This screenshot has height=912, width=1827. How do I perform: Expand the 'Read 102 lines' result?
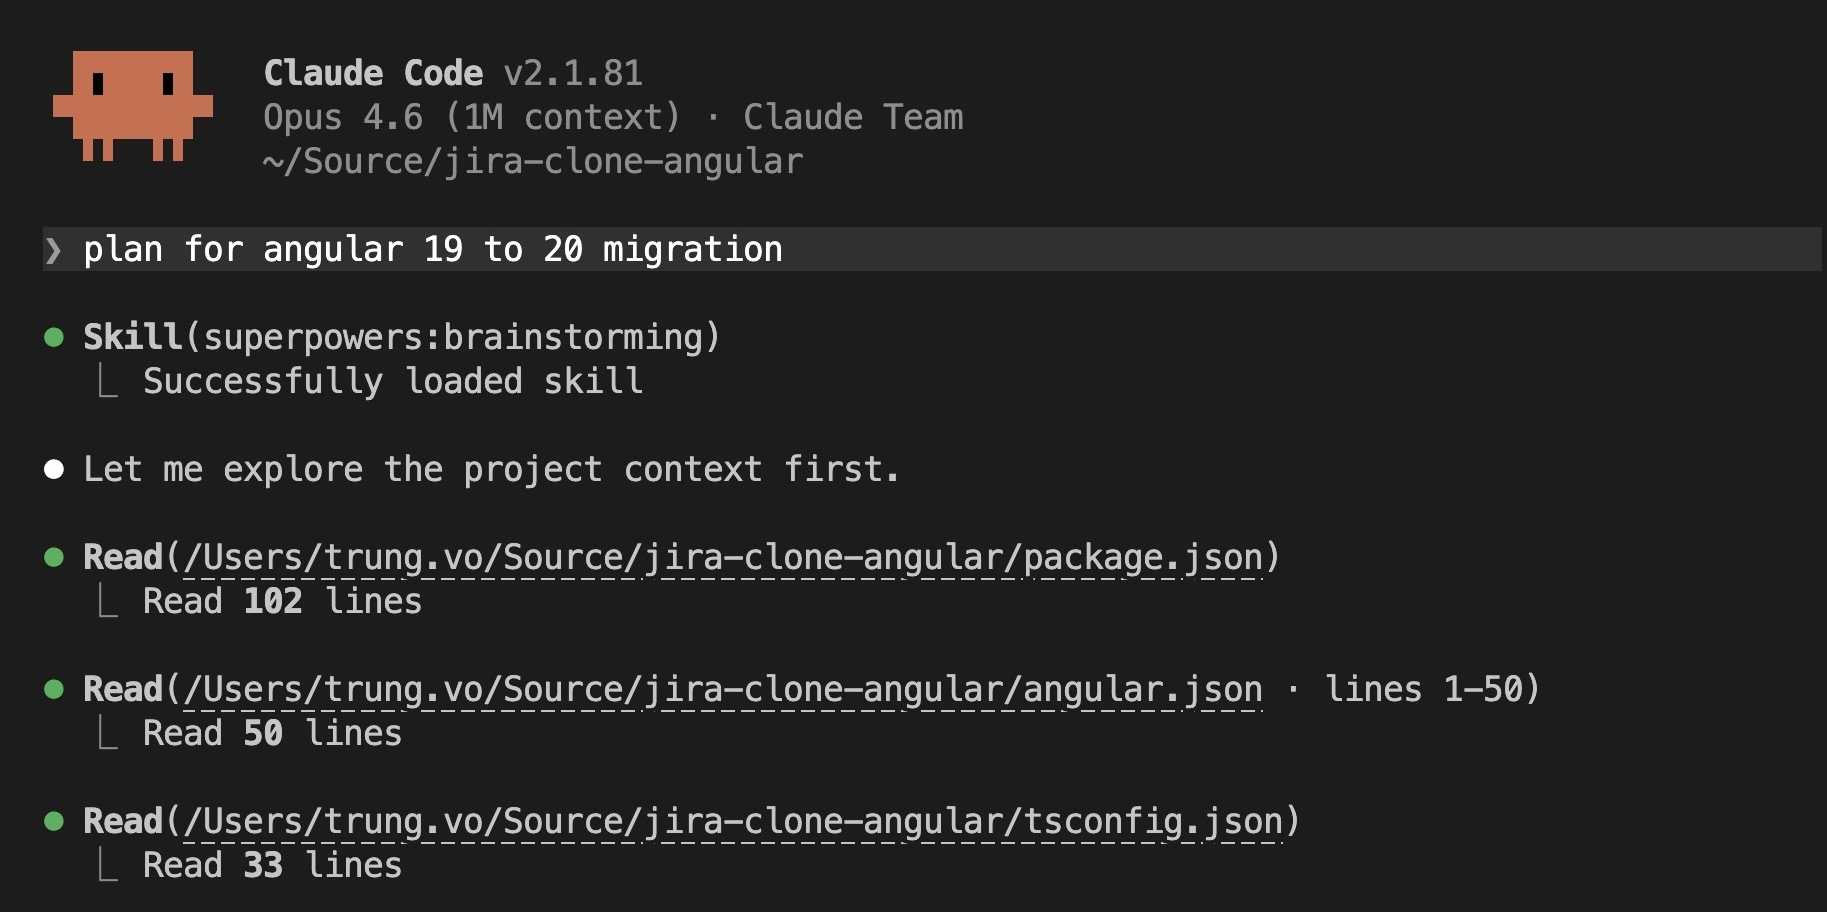[x=282, y=601]
